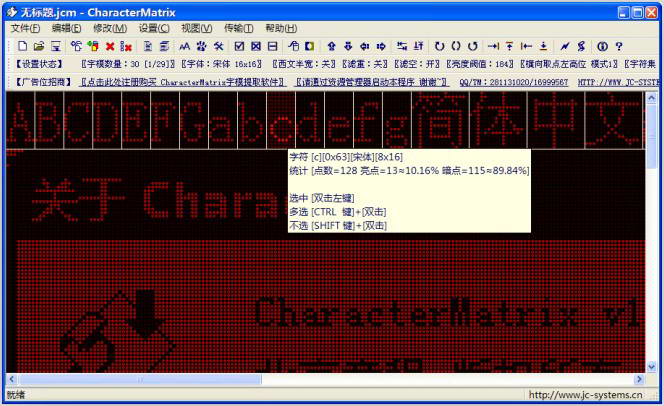Click the align-to-left-edge arrow icon

click(x=526, y=46)
